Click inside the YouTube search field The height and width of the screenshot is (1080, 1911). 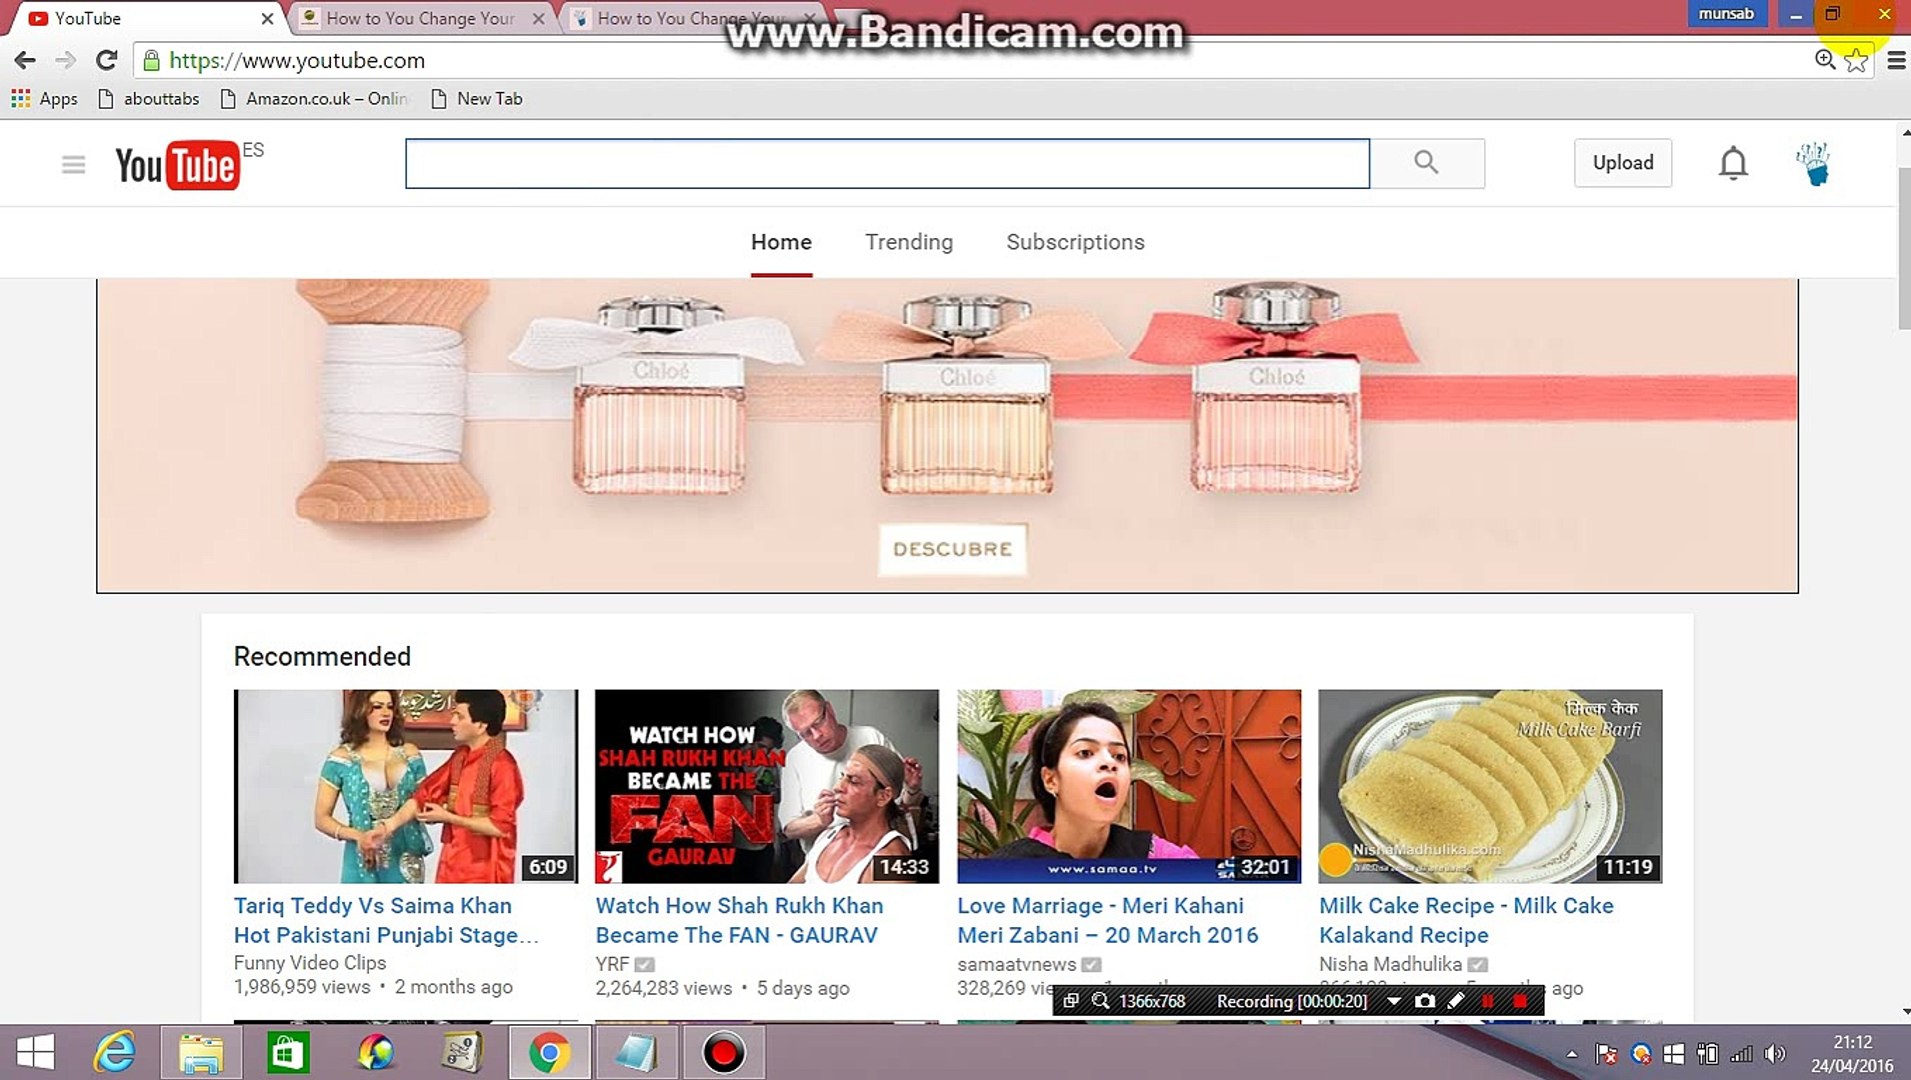coord(888,163)
